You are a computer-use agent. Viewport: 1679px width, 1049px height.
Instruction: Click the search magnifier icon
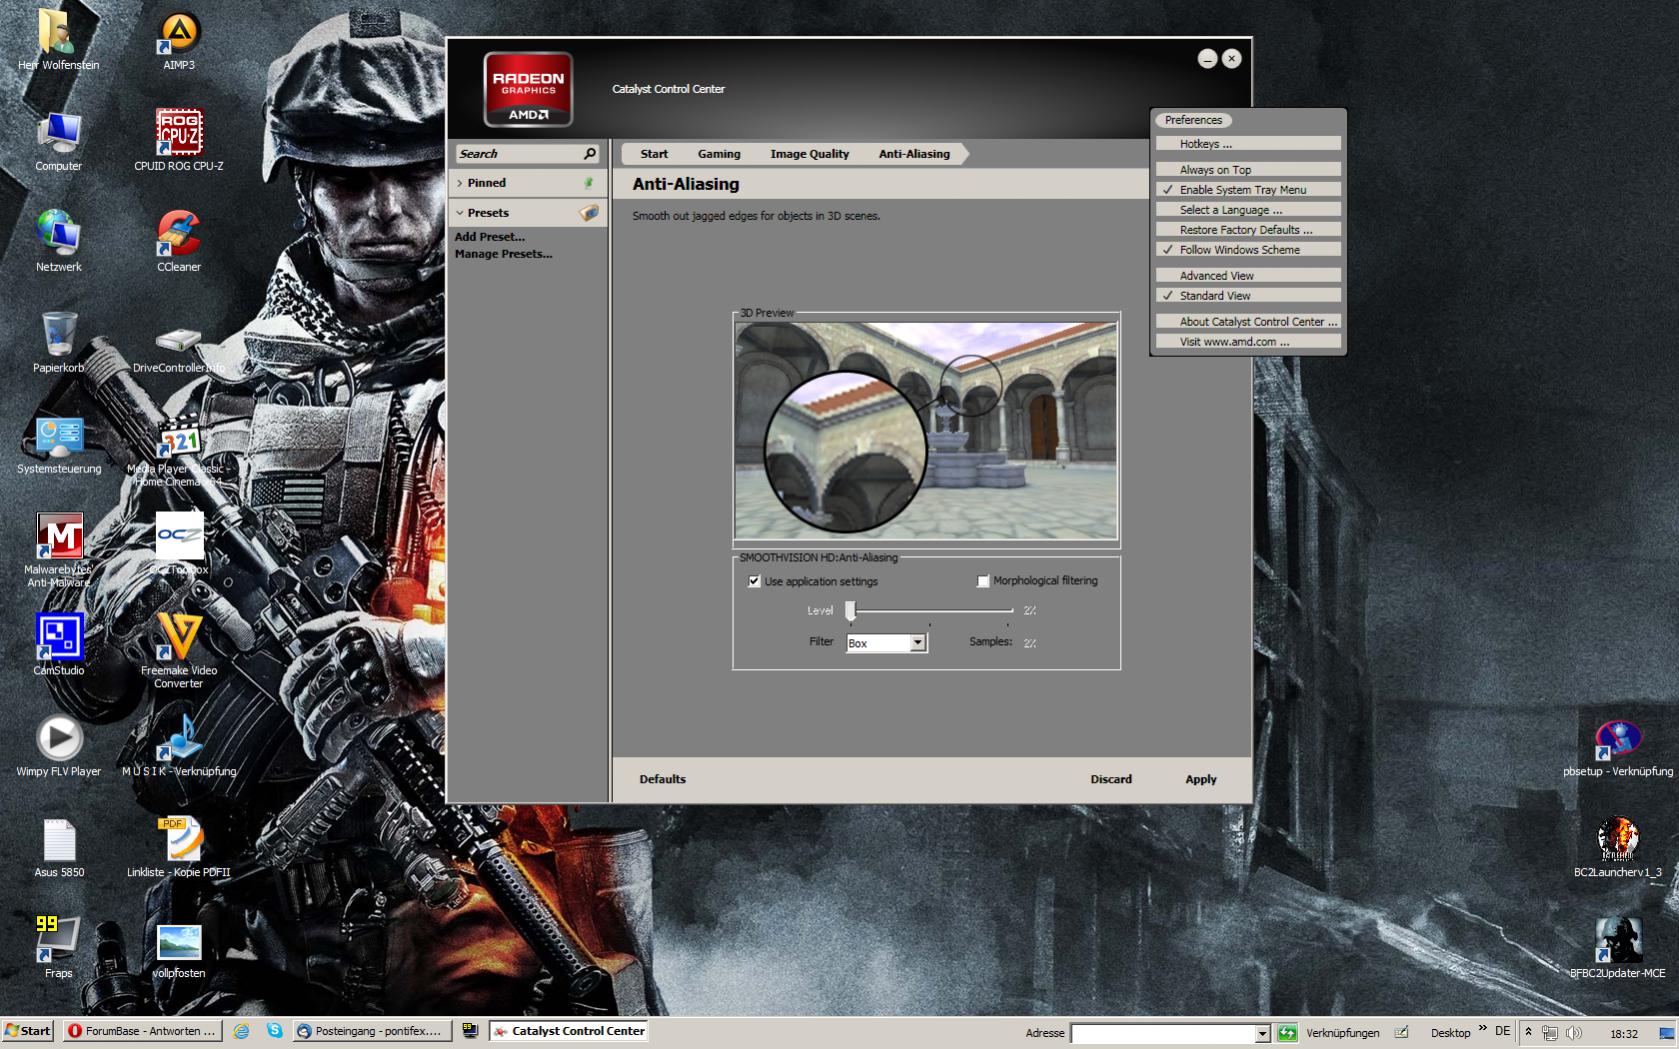point(590,153)
